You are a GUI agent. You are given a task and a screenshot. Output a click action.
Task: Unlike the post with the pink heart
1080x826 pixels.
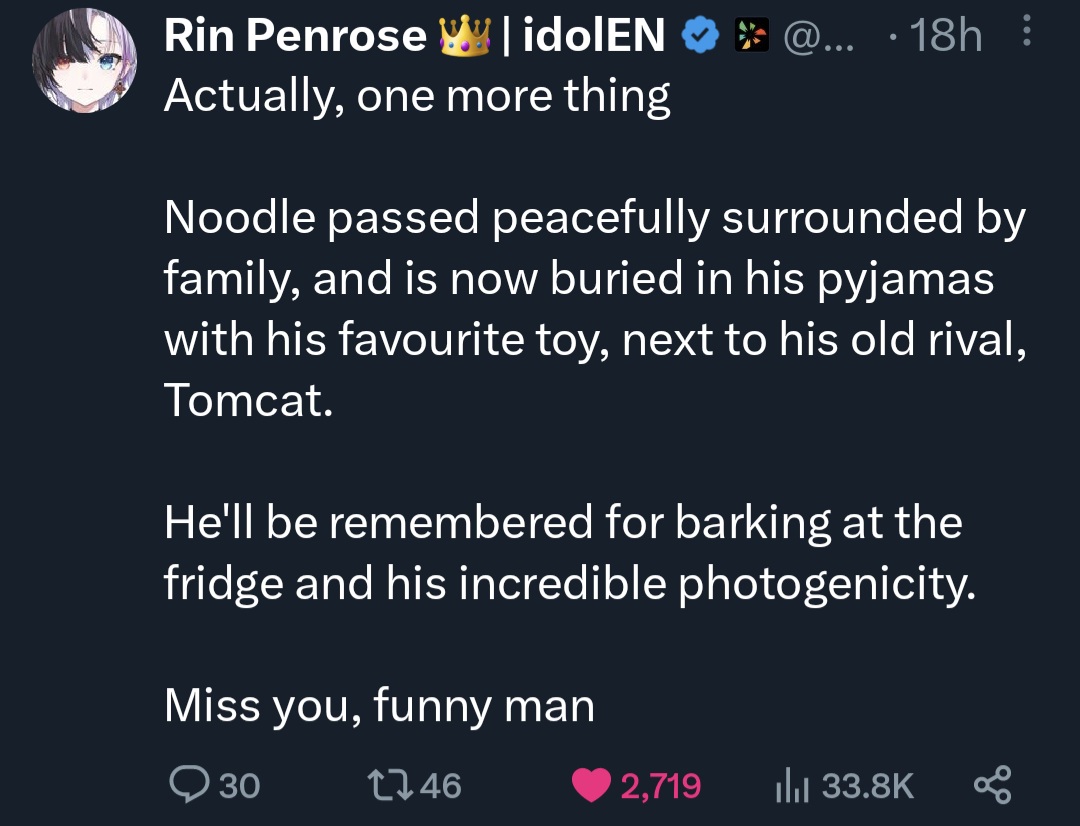point(591,785)
